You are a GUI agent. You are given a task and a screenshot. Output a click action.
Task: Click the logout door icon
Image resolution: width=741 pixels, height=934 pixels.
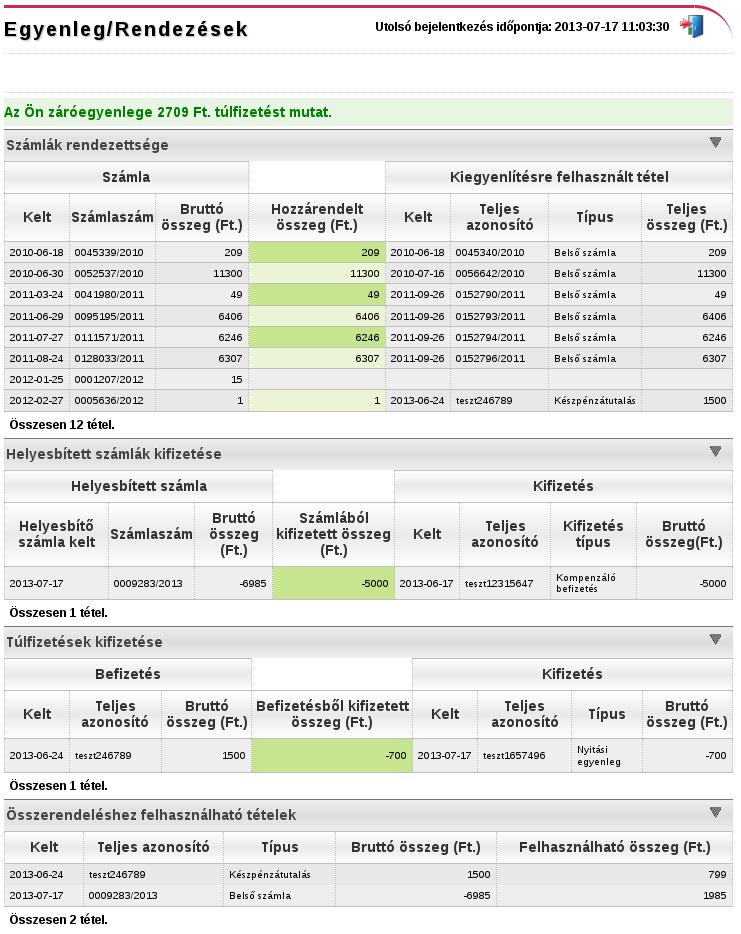click(692, 26)
